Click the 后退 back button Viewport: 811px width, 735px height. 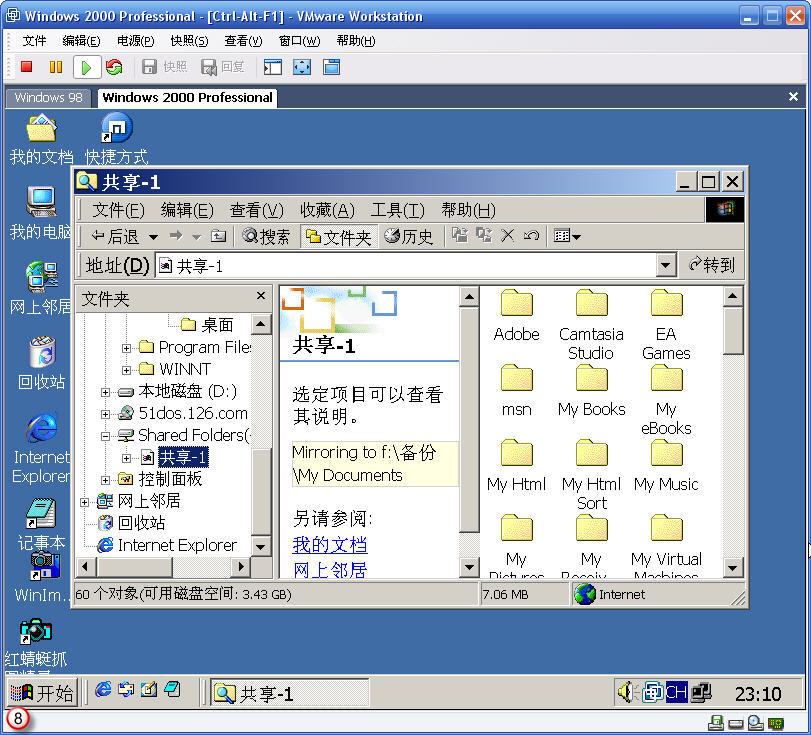116,237
